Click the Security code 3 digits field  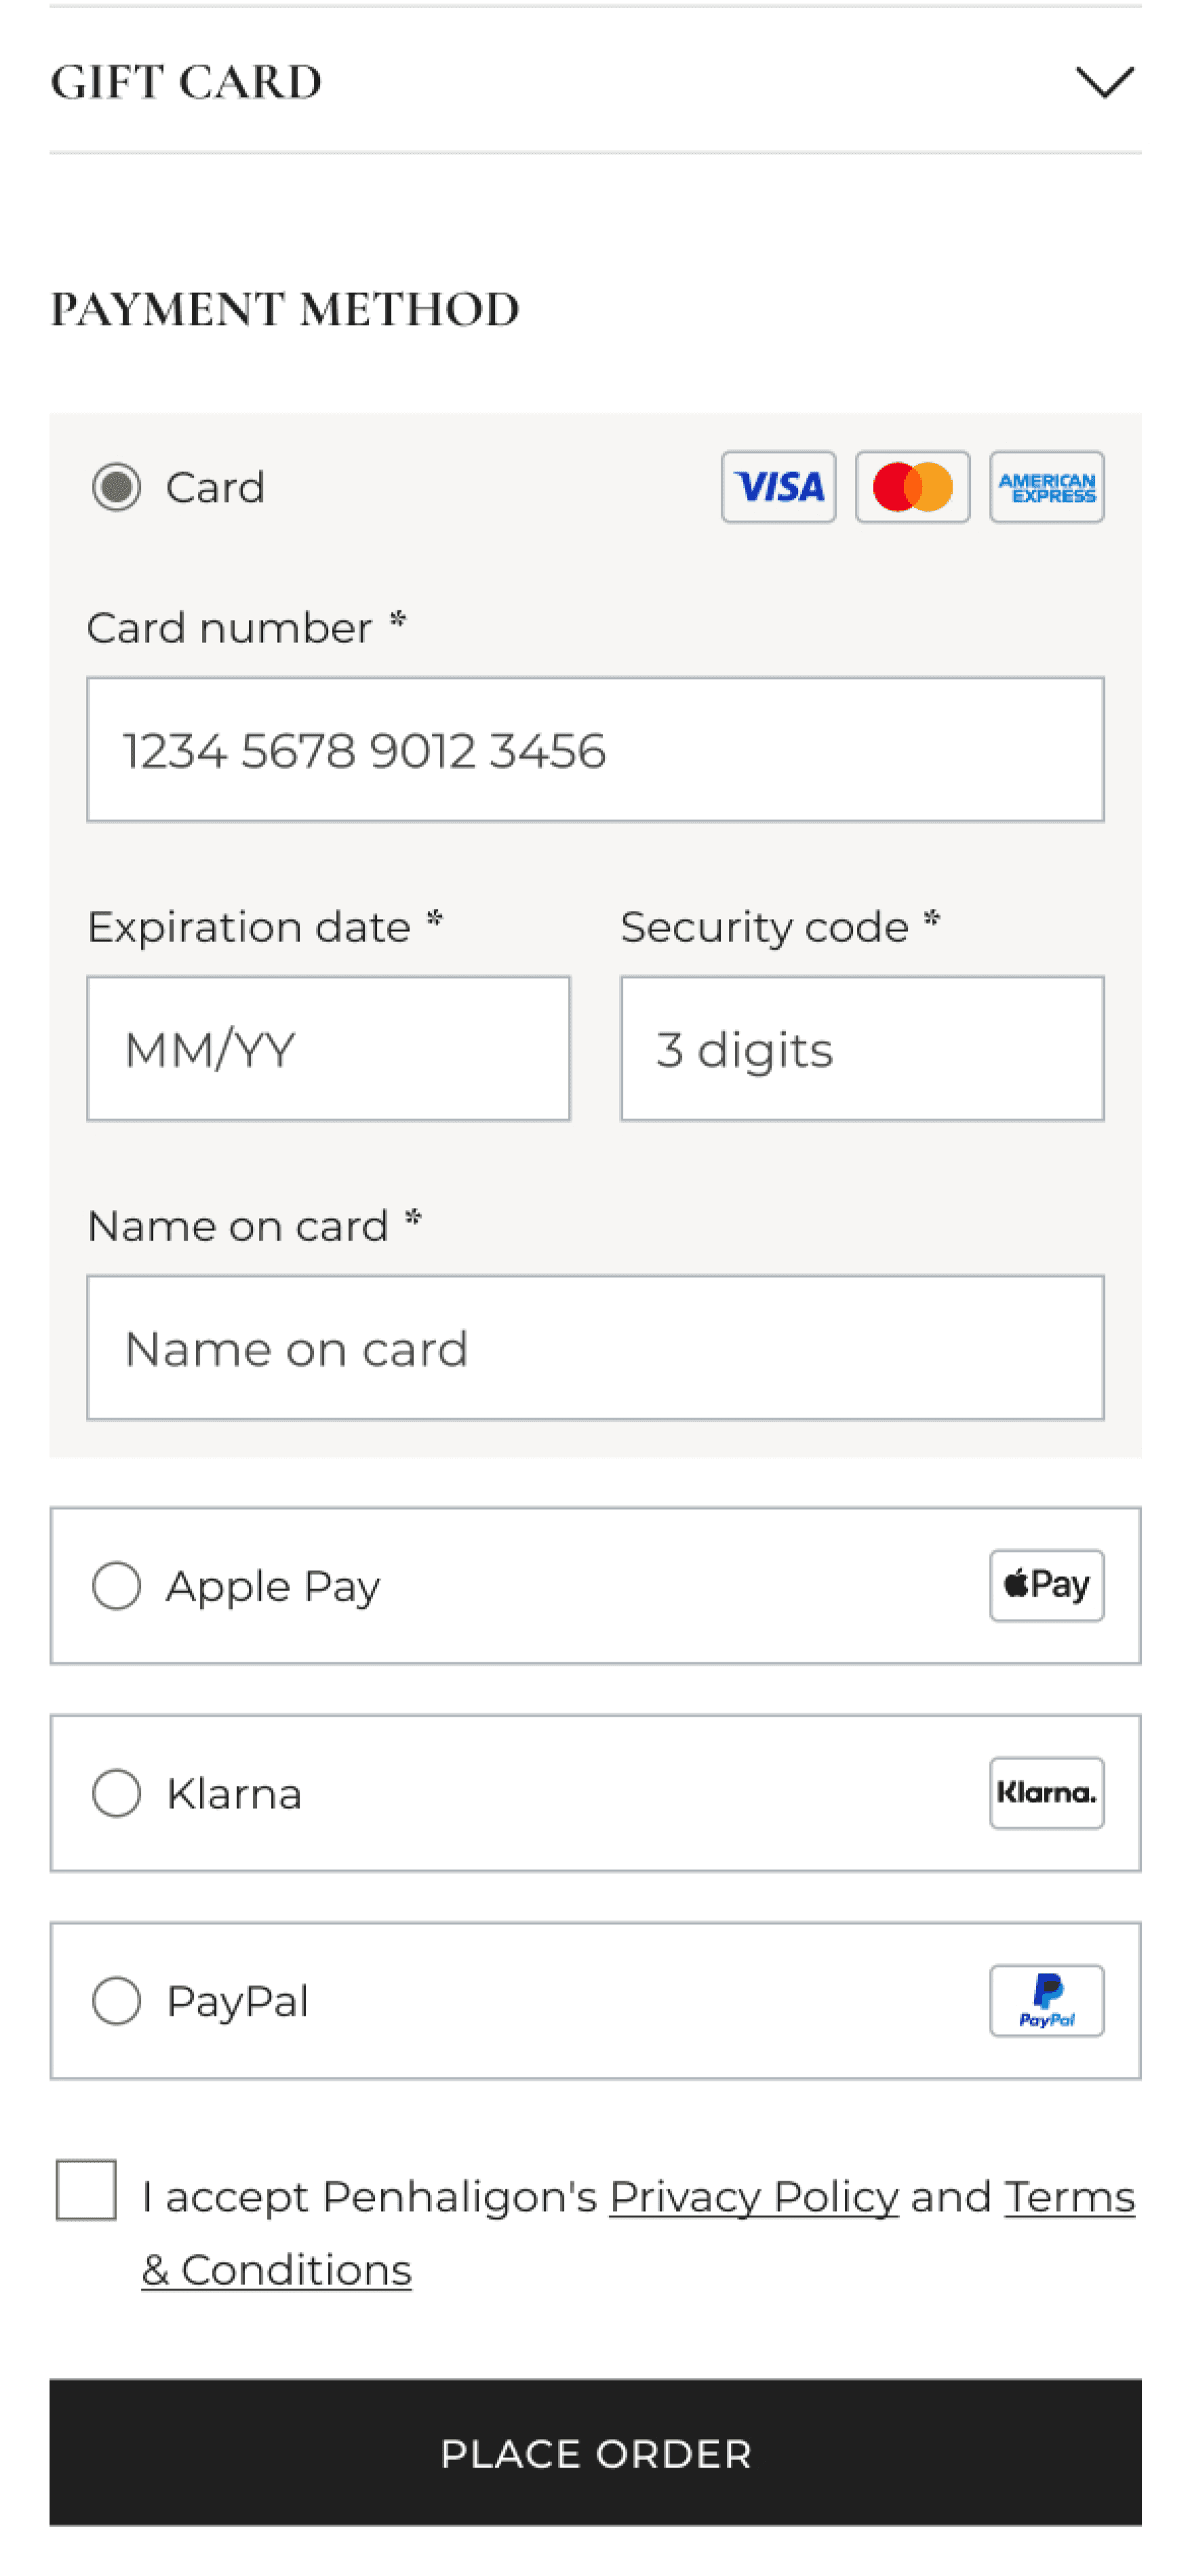[862, 1049]
